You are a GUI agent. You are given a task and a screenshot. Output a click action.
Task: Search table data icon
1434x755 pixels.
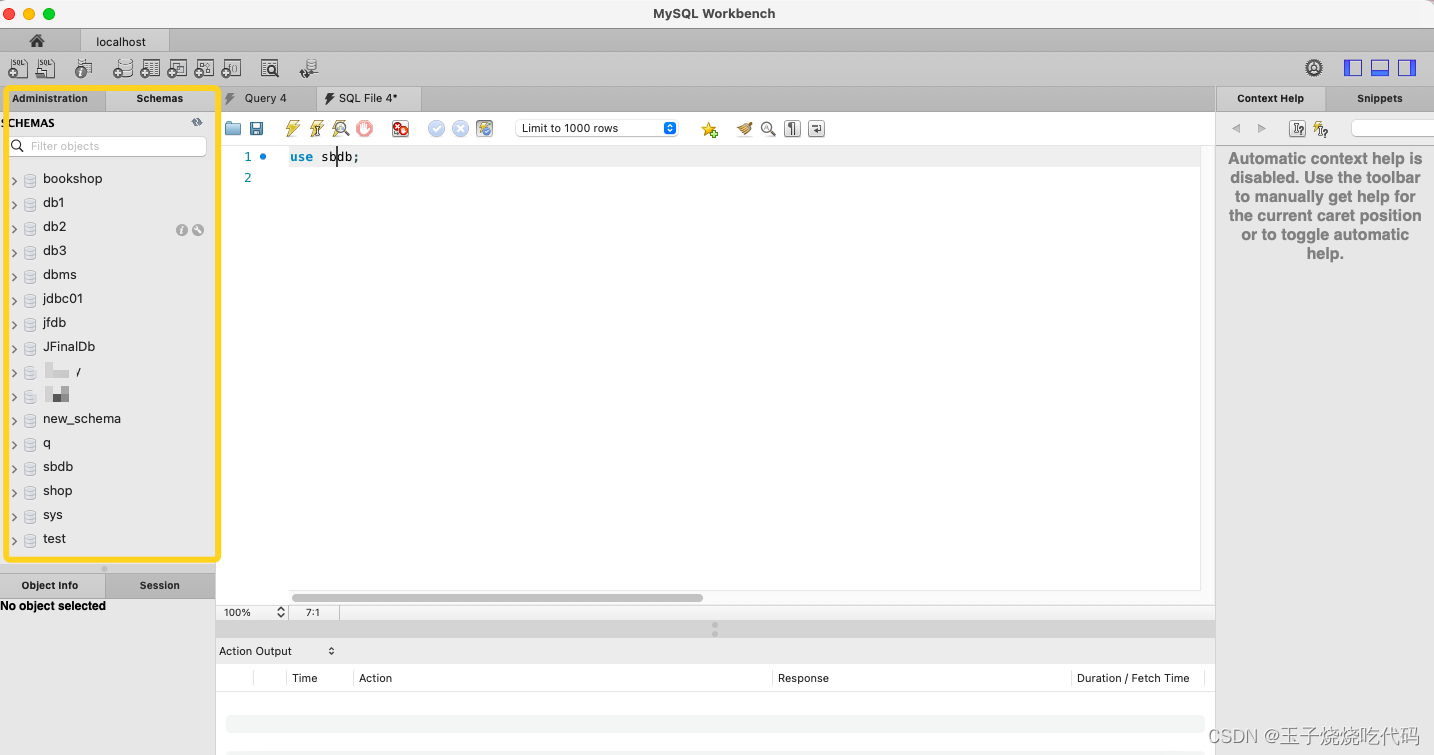point(270,68)
